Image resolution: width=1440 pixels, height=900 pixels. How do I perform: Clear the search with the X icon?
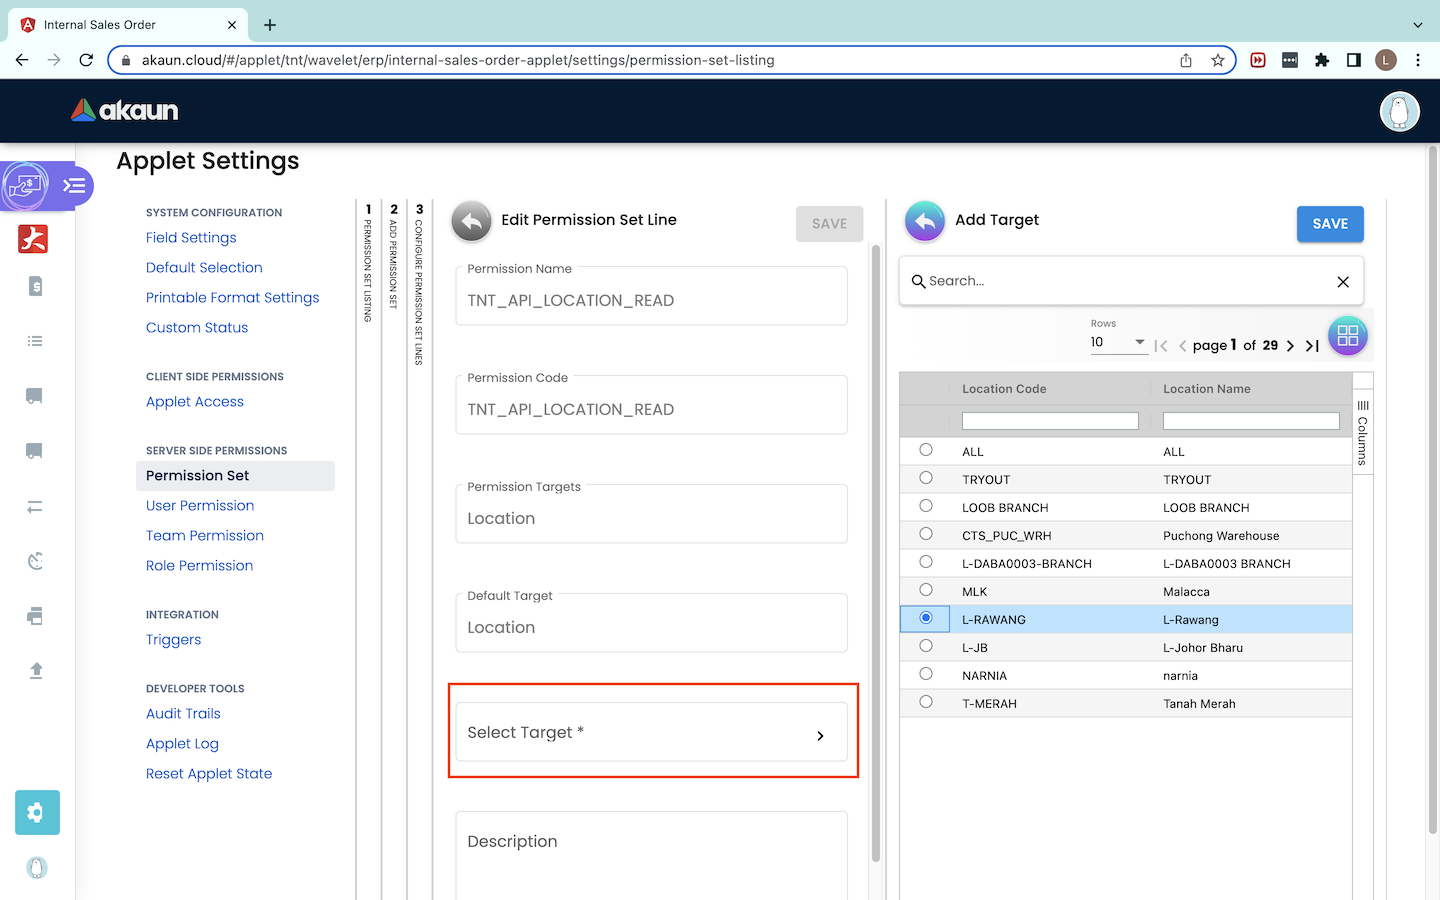click(x=1343, y=282)
